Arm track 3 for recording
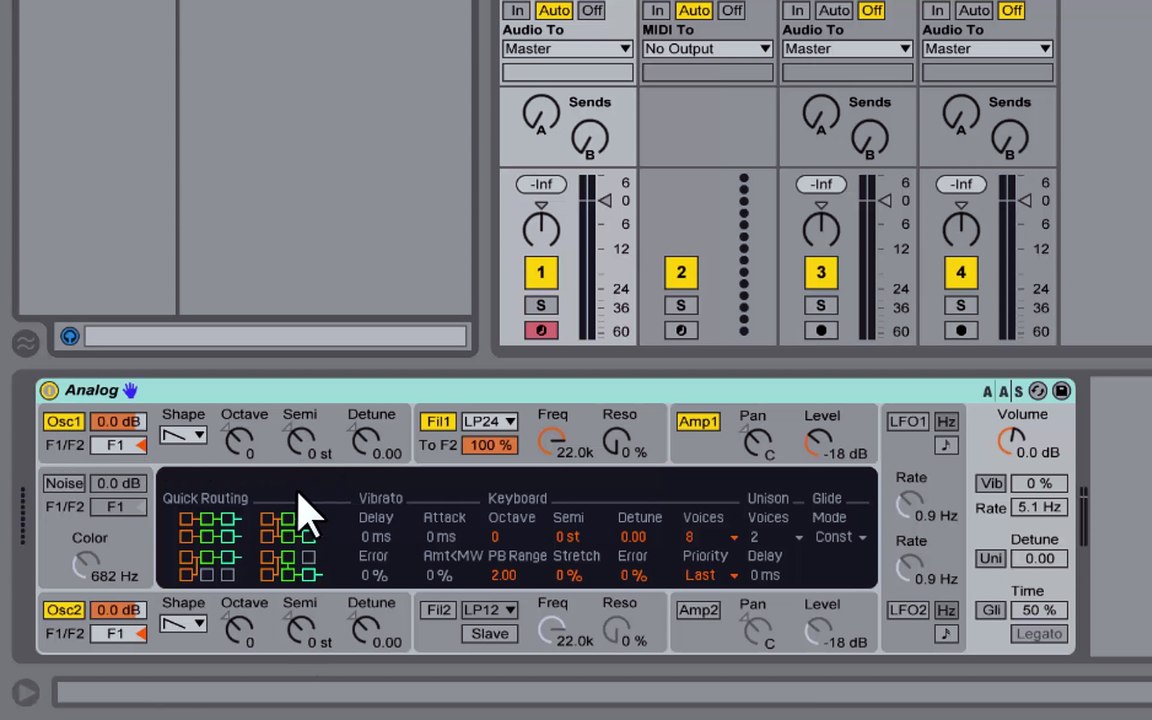The width and height of the screenshot is (1152, 720). [x=821, y=330]
